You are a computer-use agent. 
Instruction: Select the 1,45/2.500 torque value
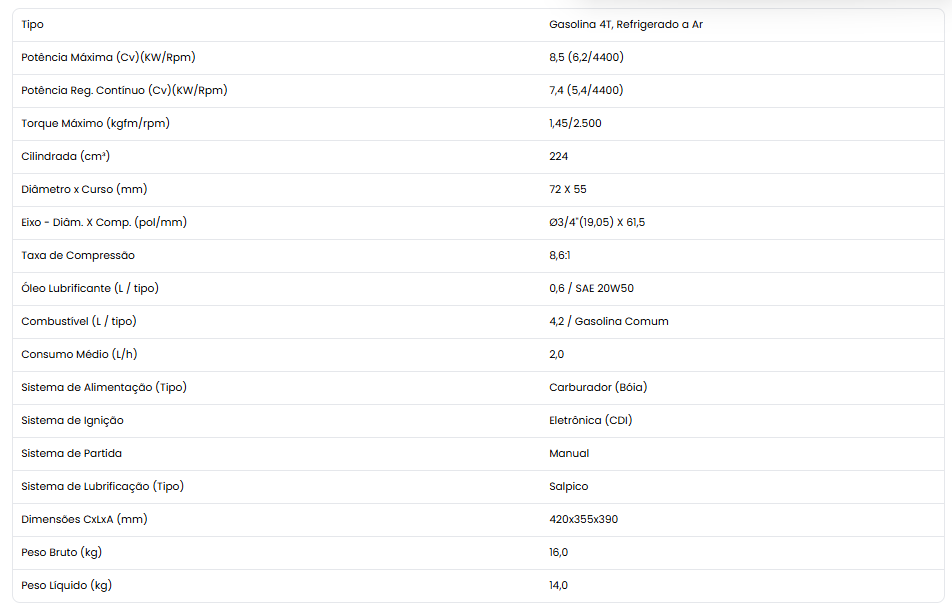(x=575, y=123)
